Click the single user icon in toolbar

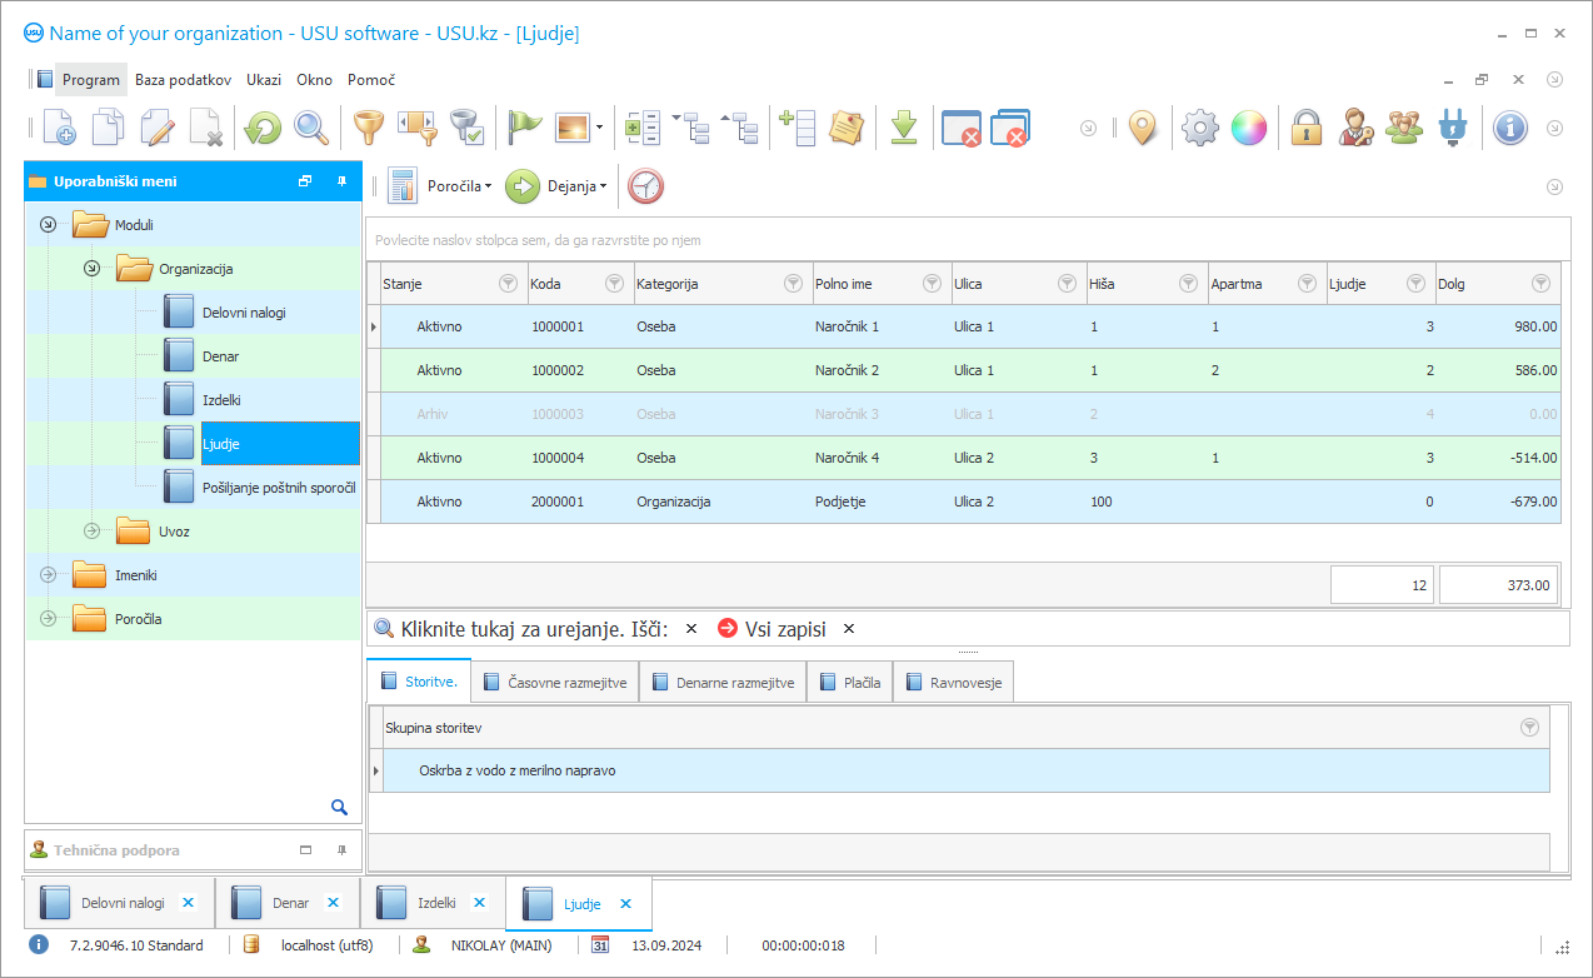1355,128
